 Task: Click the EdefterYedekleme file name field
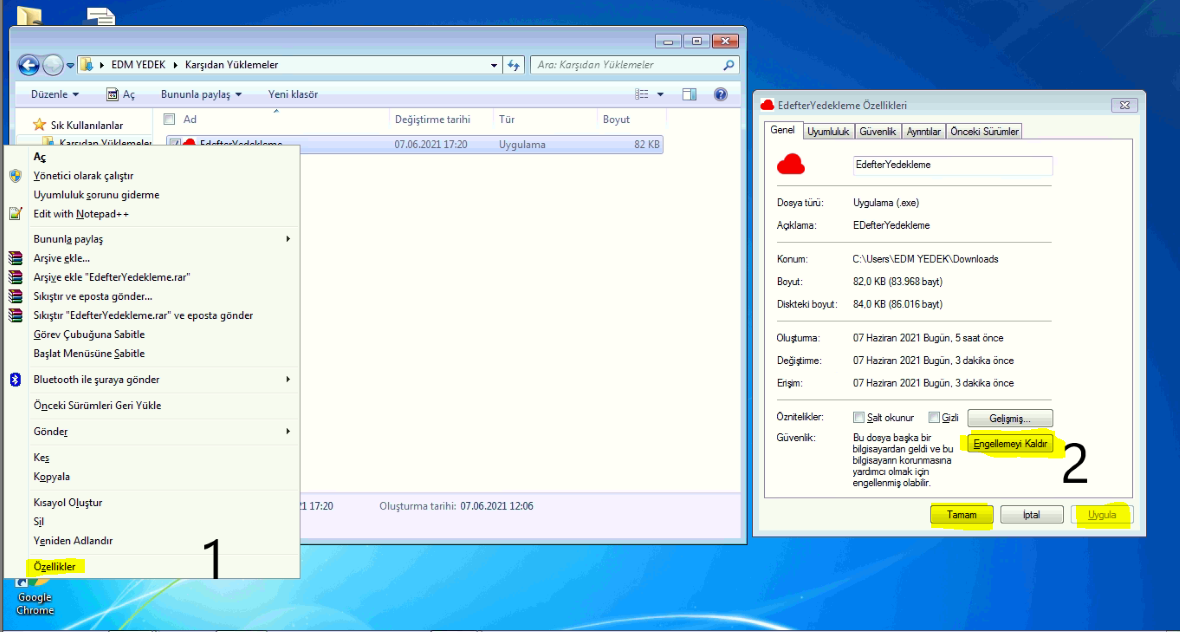click(x=952, y=165)
